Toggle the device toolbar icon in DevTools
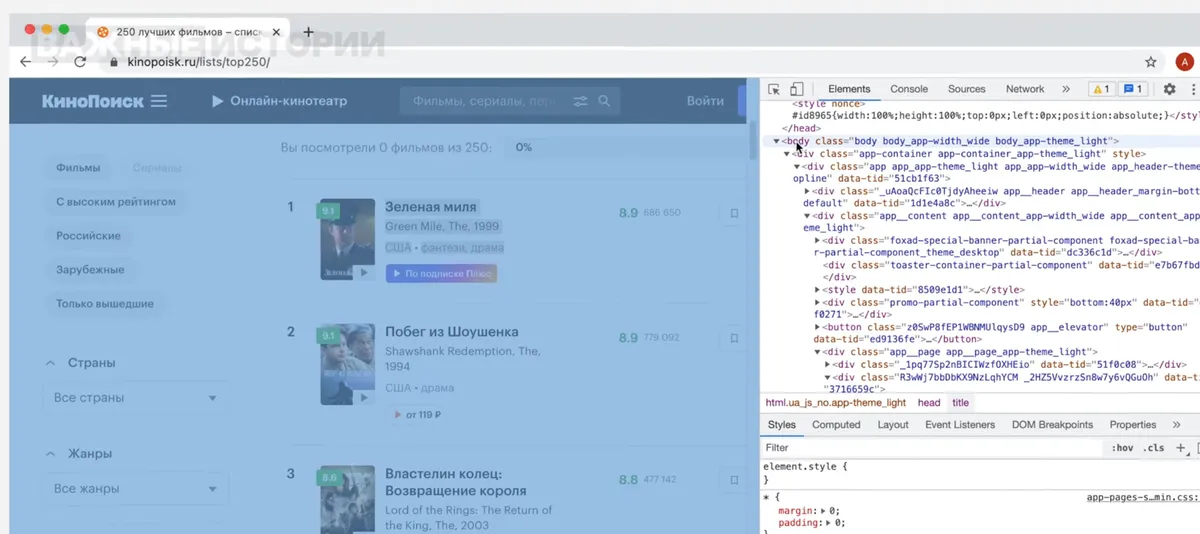Image resolution: width=1200 pixels, height=534 pixels. coord(797,89)
